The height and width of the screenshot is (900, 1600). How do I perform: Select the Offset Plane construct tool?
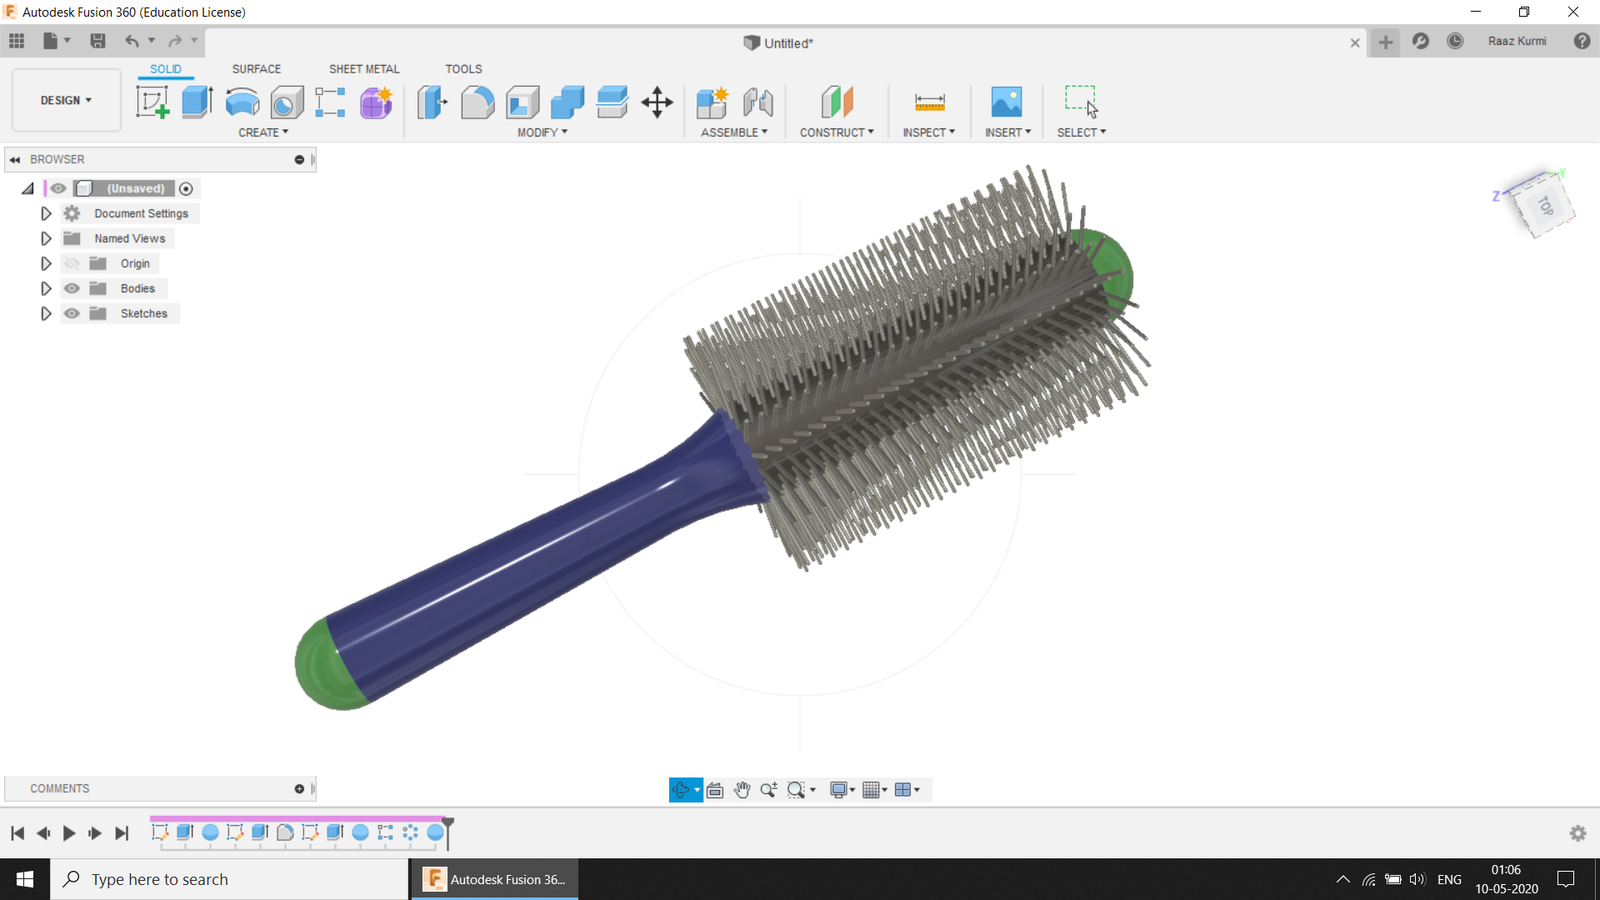(837, 102)
